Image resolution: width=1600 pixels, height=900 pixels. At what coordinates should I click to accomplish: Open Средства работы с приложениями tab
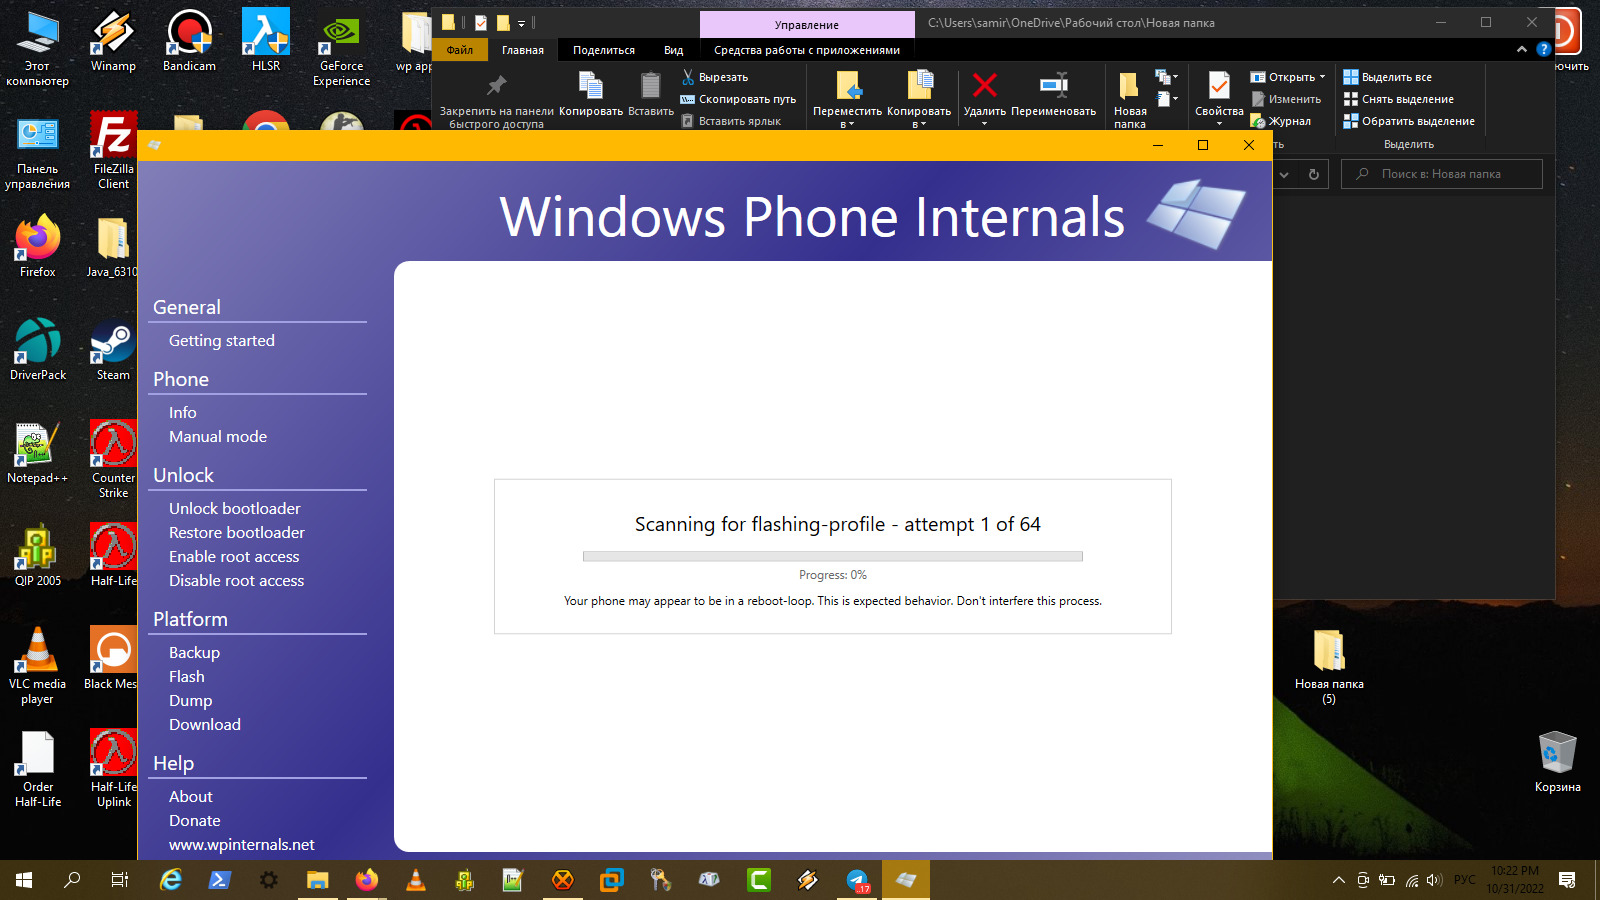807,50
